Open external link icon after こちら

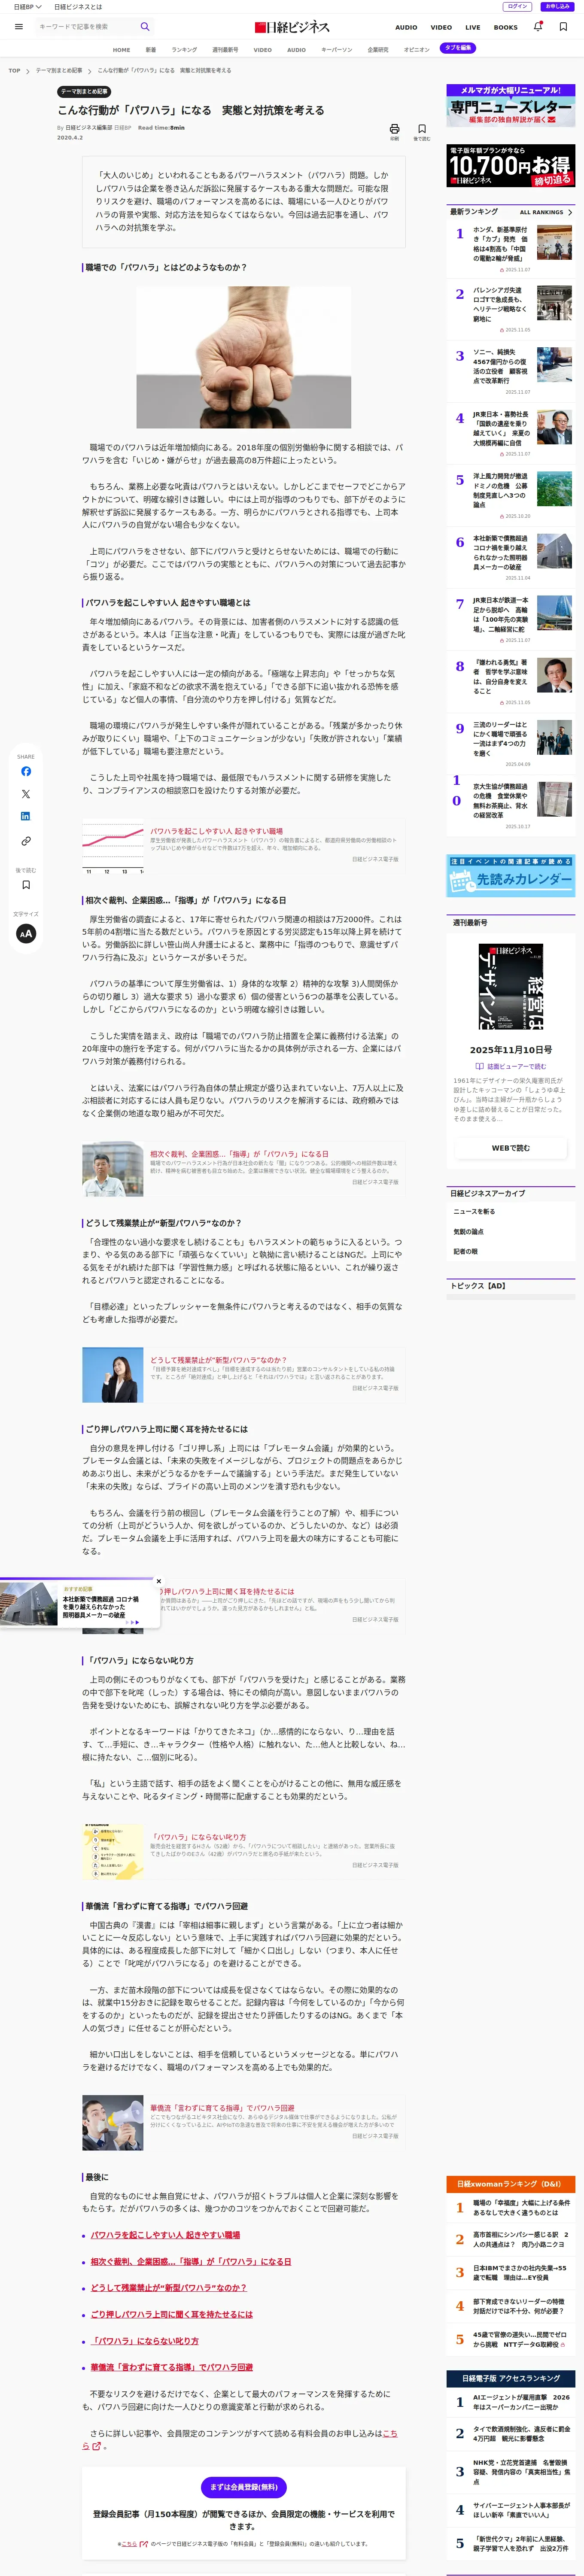click(x=97, y=2446)
